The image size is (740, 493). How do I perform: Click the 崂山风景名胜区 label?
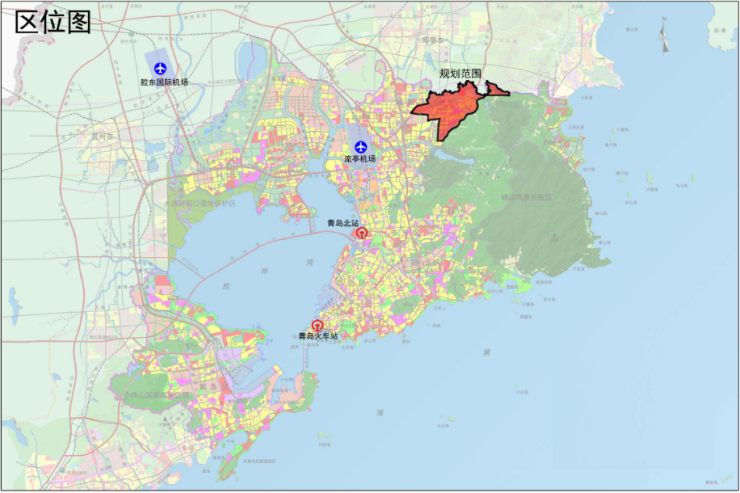pos(526,197)
